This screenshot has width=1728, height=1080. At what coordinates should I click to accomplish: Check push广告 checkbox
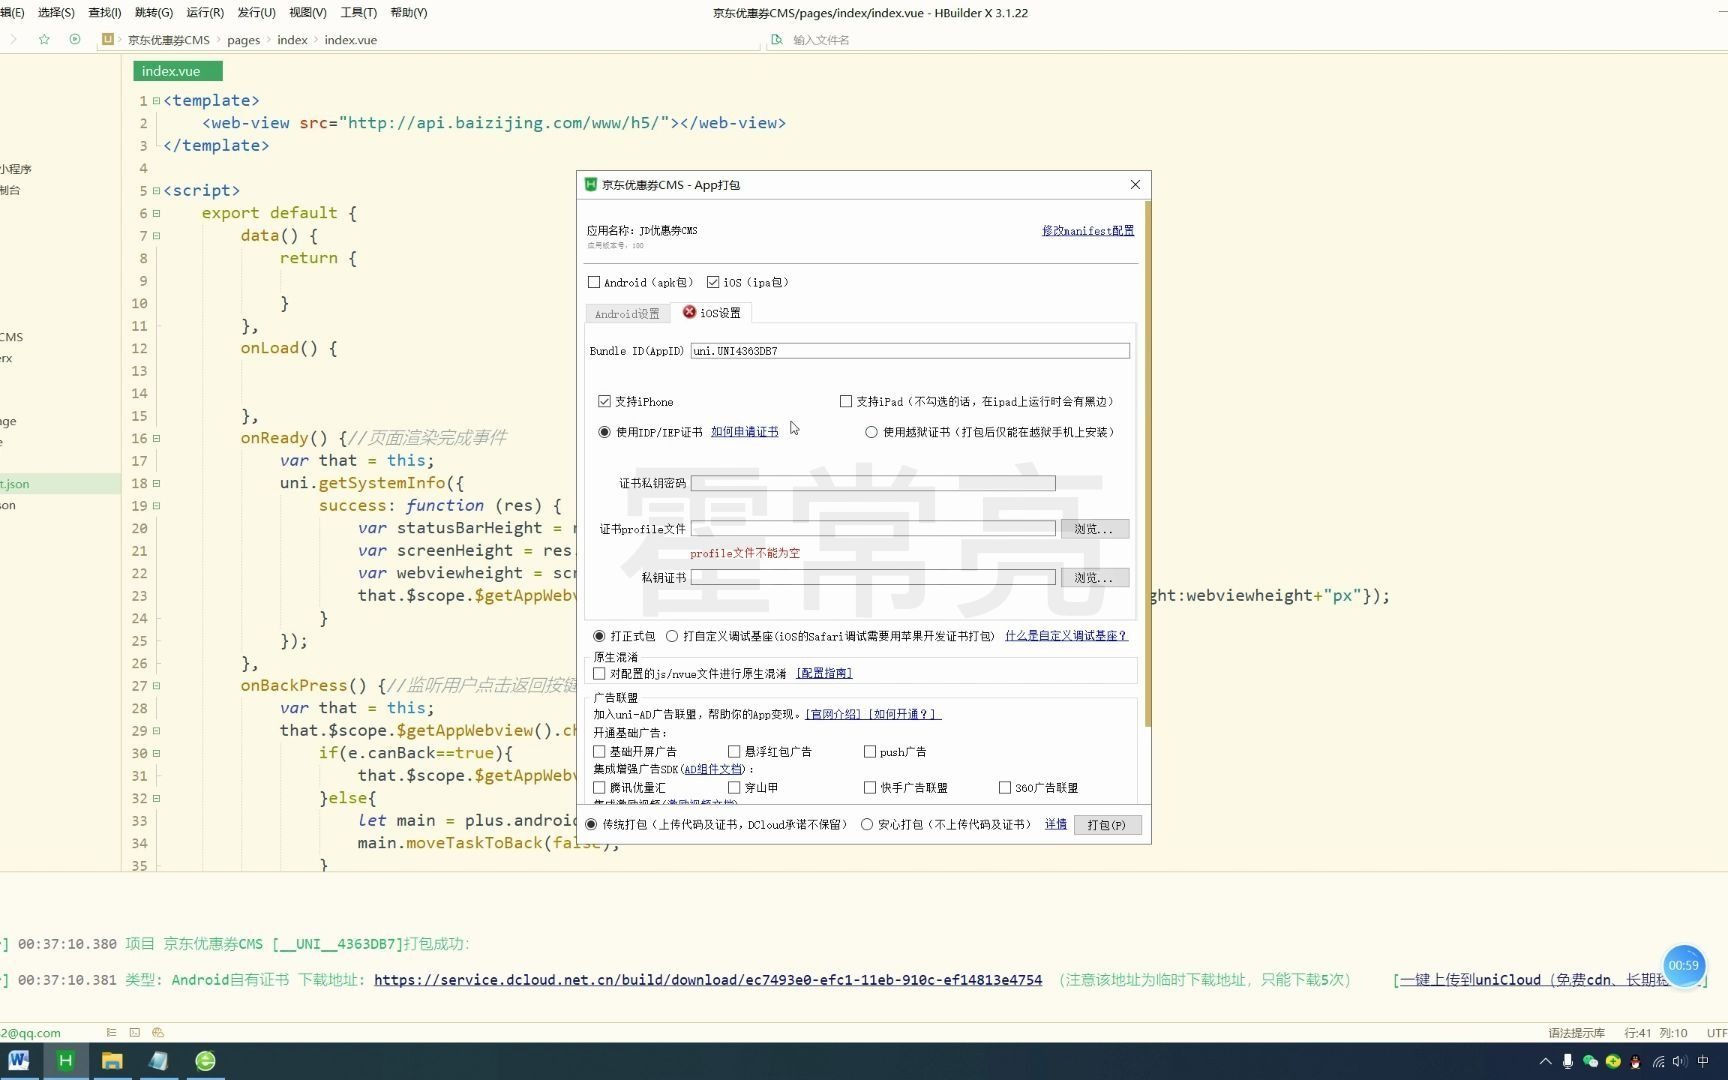coord(870,752)
